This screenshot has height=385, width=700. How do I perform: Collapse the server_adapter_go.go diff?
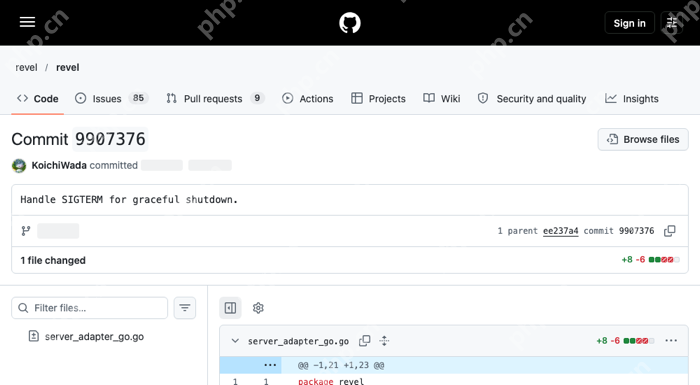coord(235,341)
